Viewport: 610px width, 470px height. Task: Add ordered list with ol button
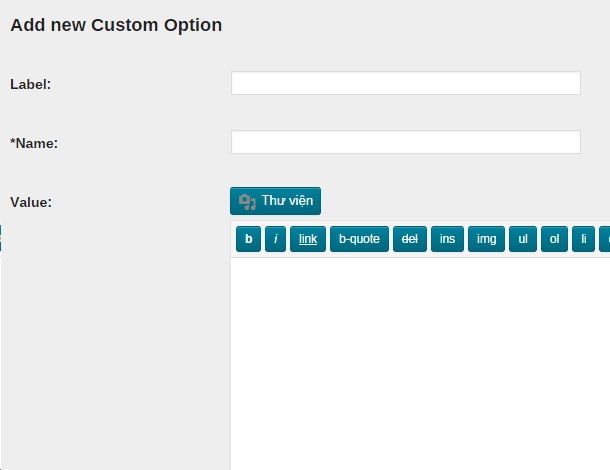pyautogui.click(x=554, y=239)
